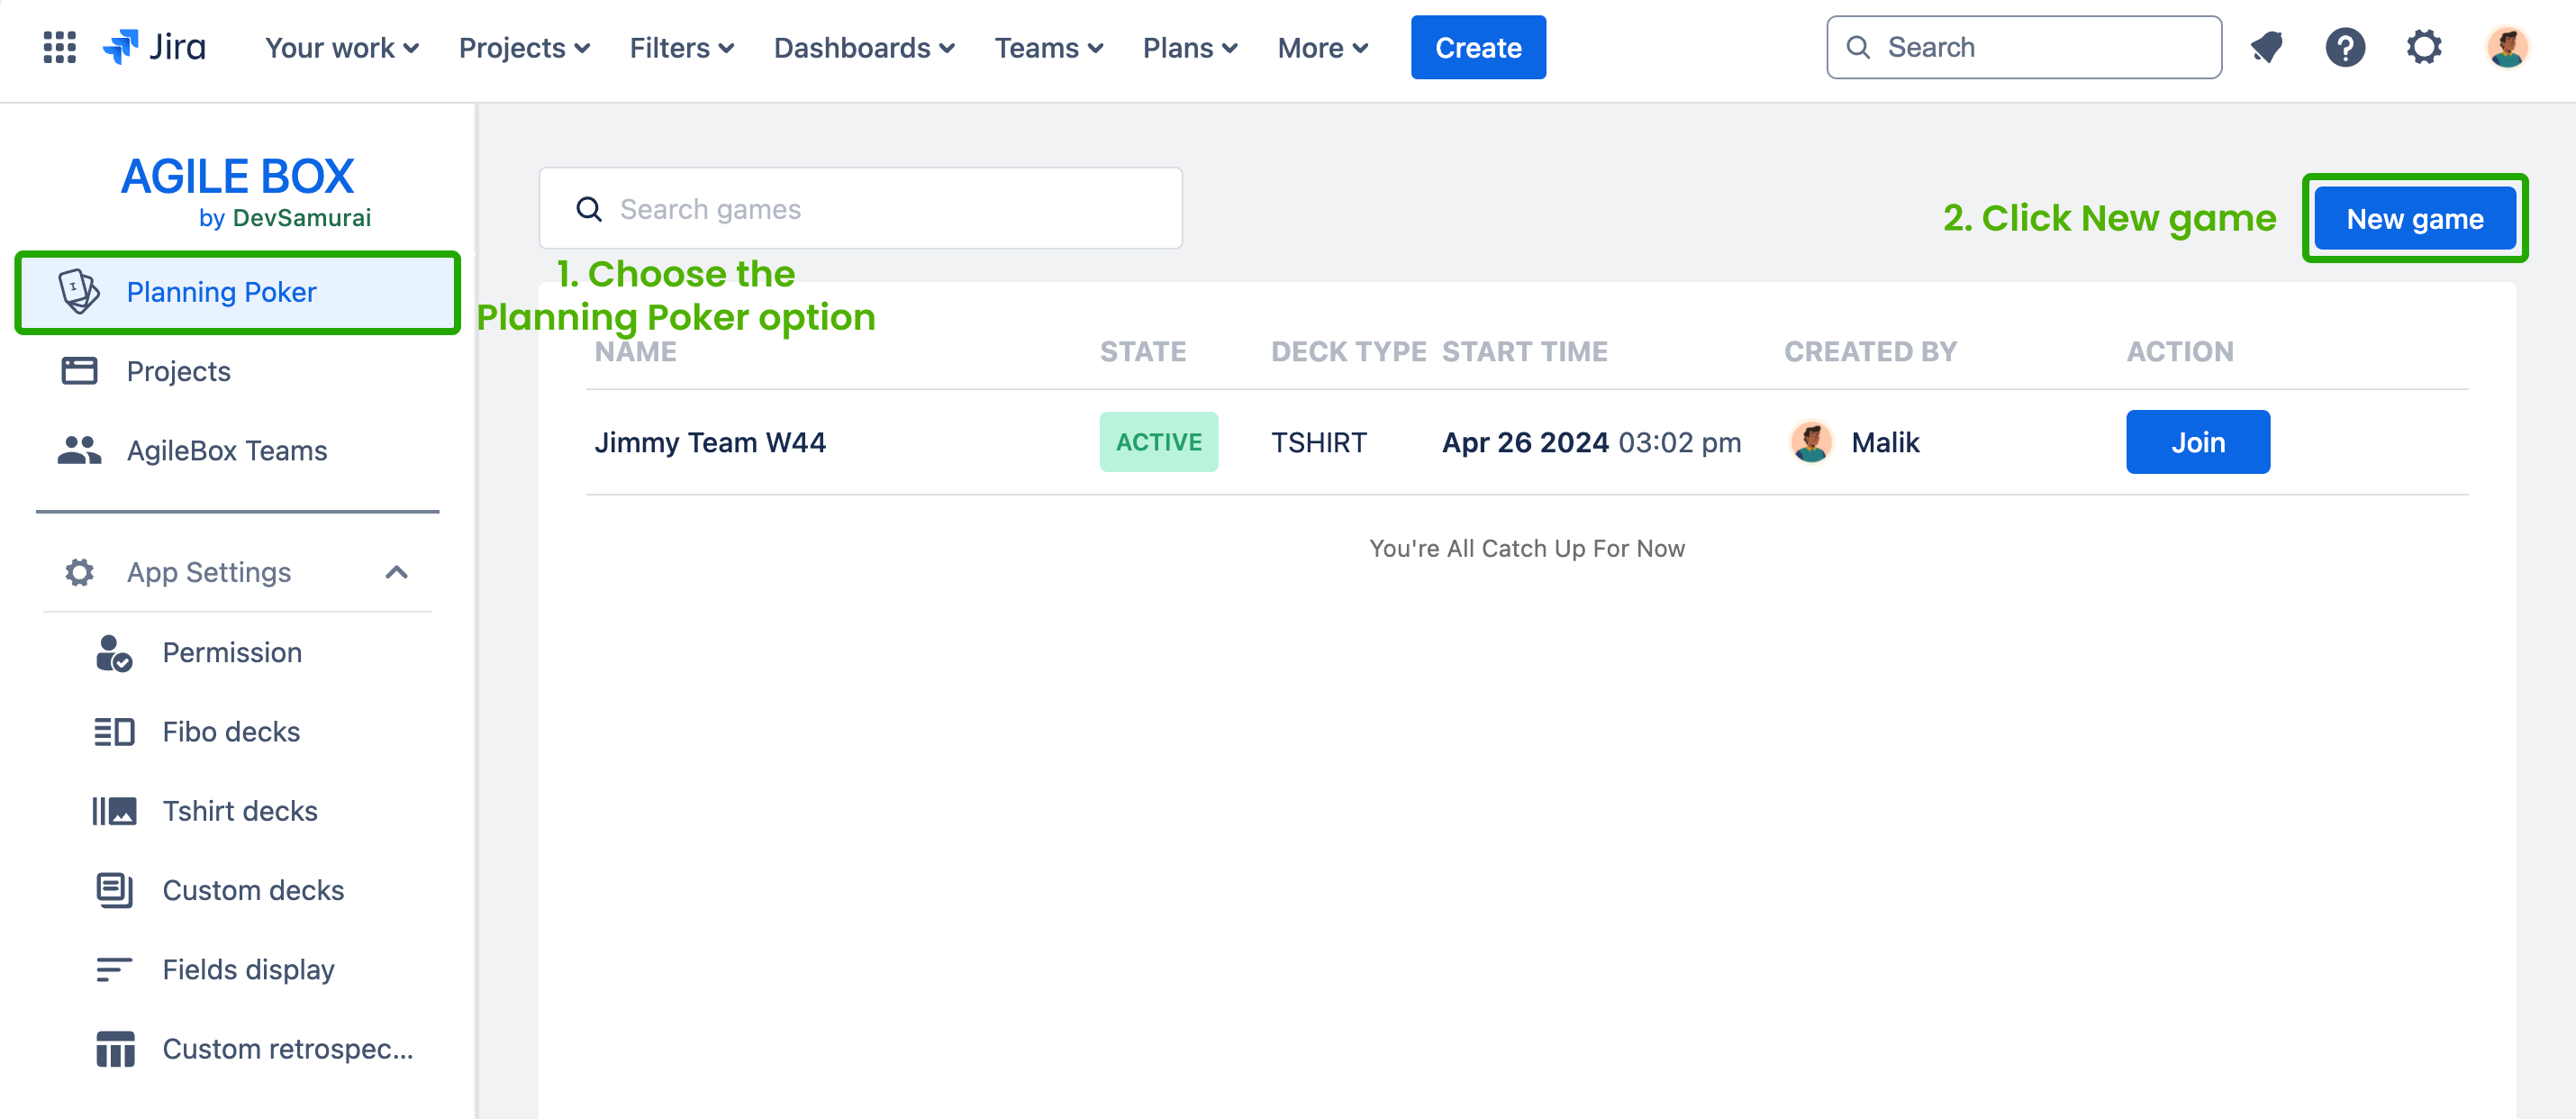Open the app switcher grid icon
The height and width of the screenshot is (1119, 2576).
[60, 47]
